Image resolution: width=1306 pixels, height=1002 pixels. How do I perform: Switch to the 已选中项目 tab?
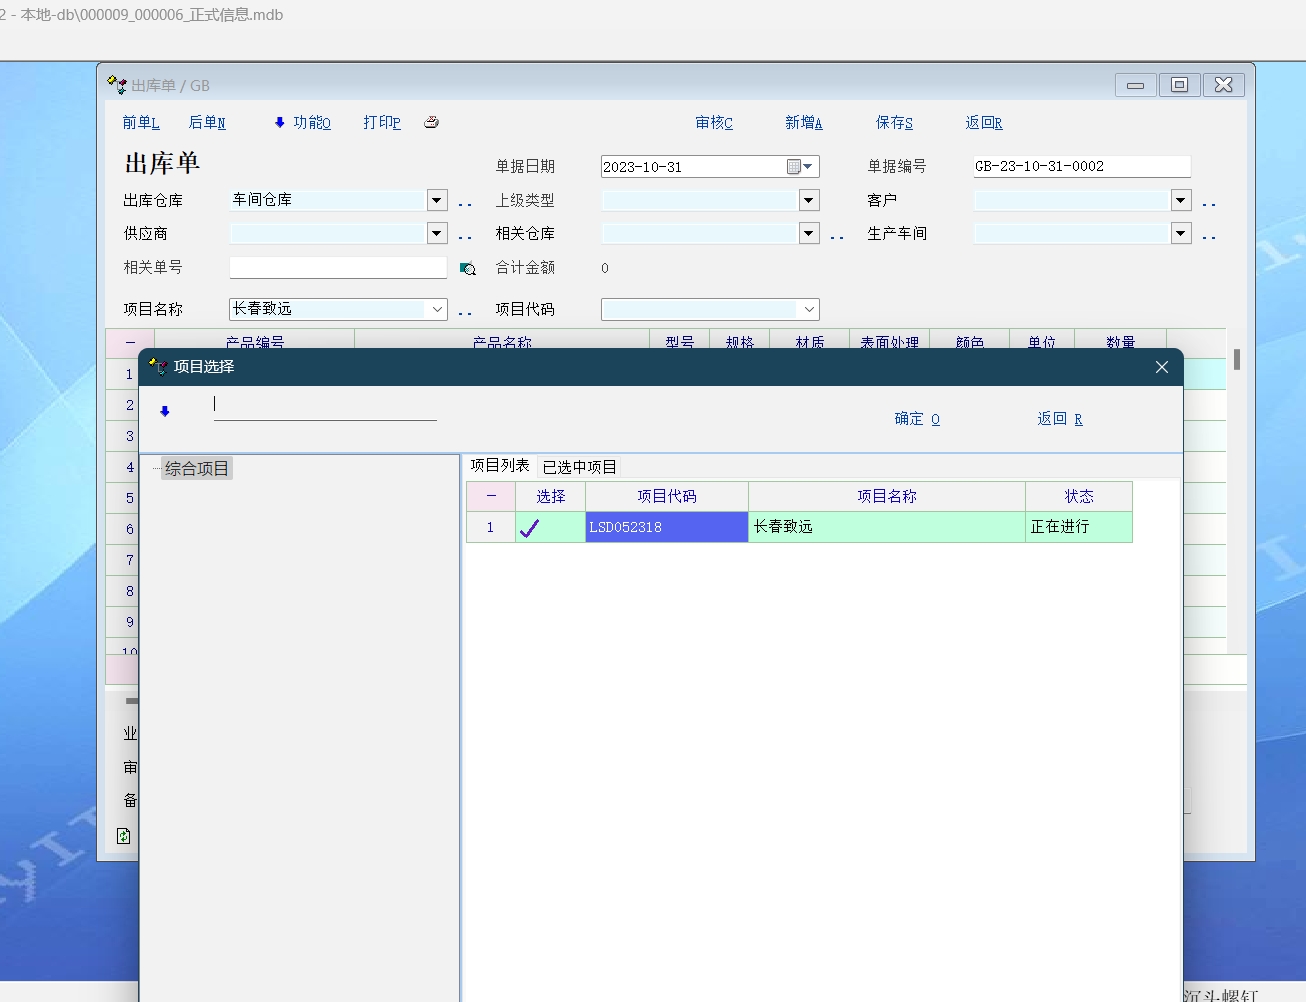(x=579, y=467)
